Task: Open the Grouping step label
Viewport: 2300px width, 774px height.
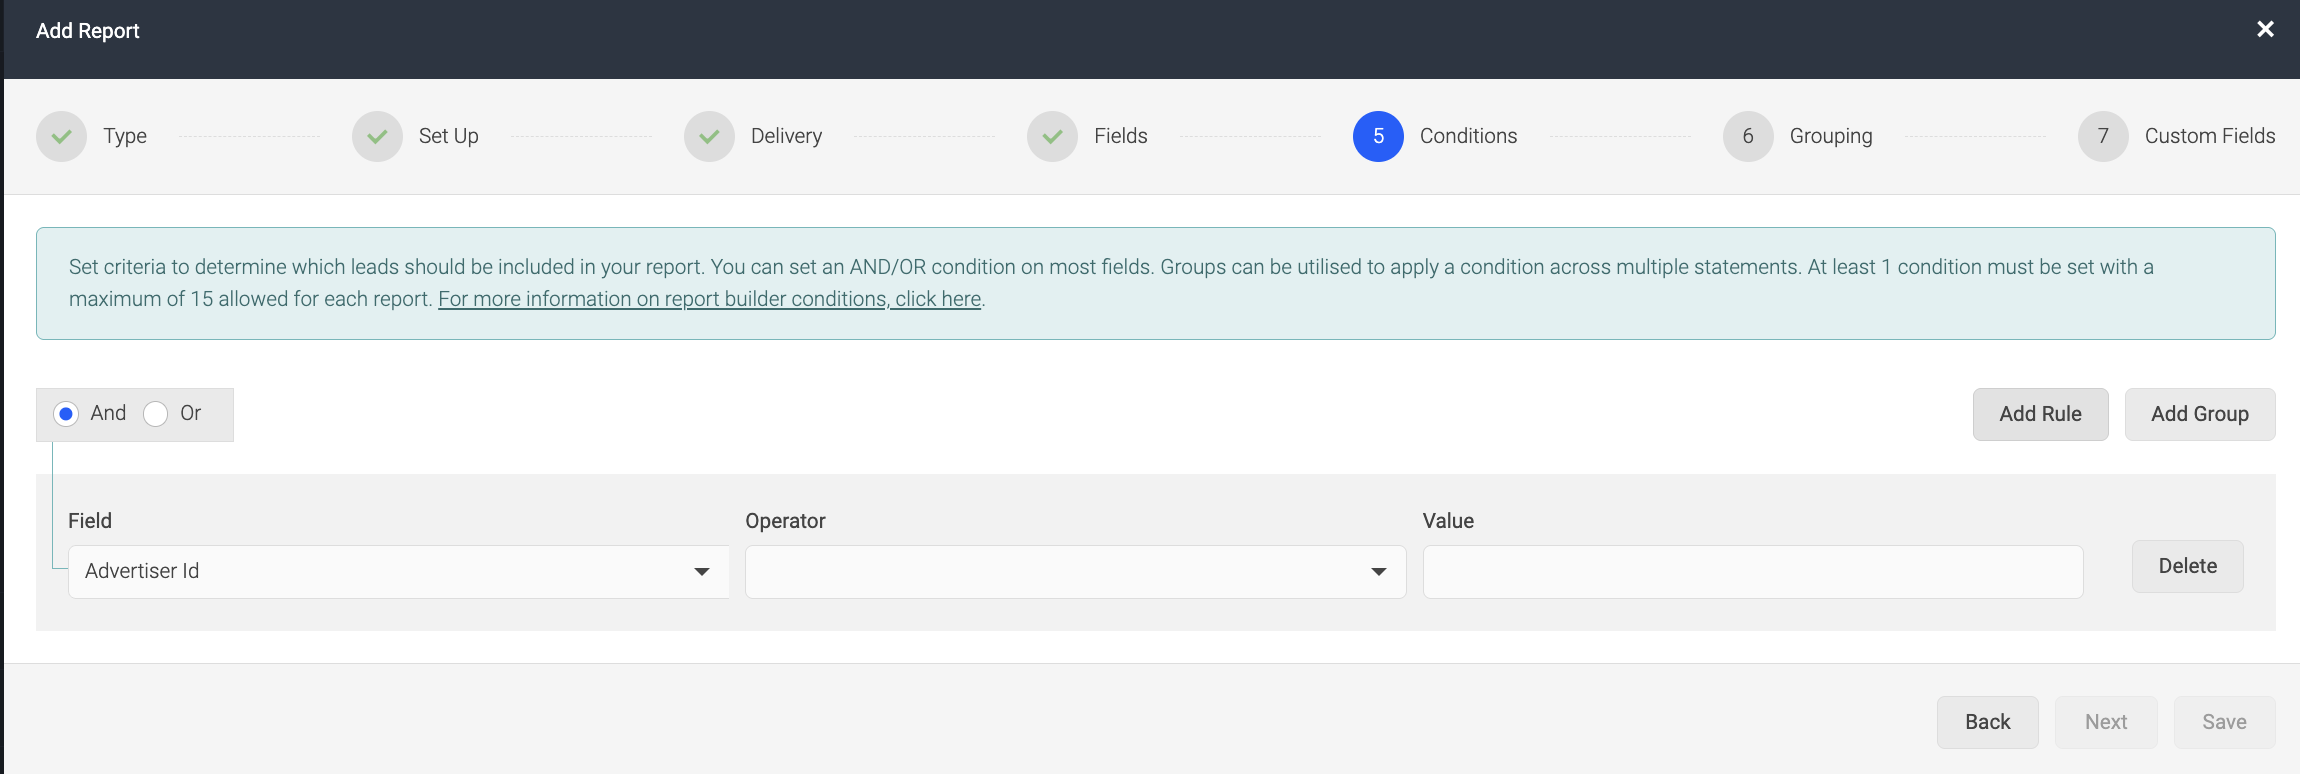Action: coord(1831,136)
